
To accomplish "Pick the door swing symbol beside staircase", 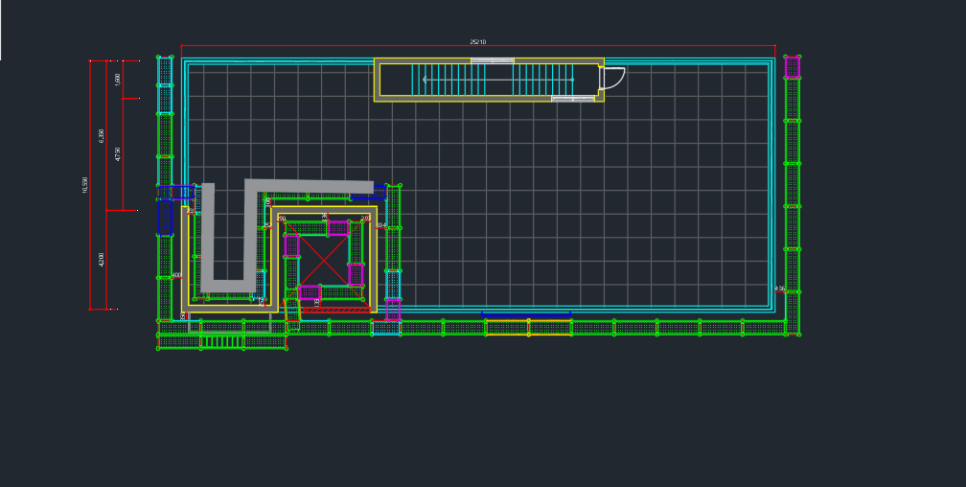I will point(612,78).
